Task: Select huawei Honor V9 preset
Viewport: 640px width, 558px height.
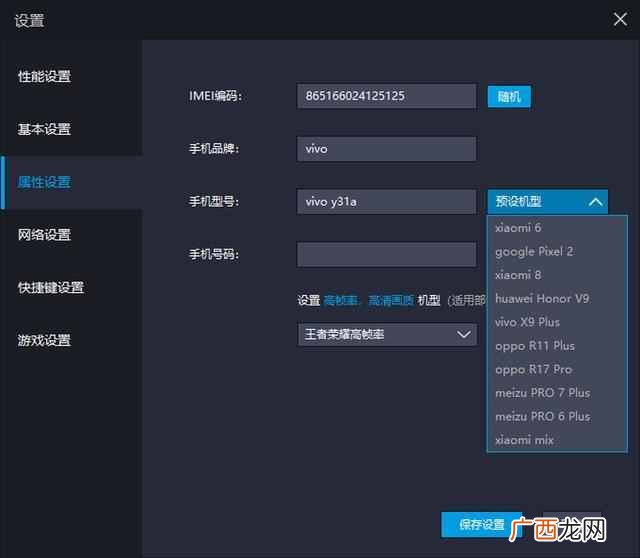Action: 557,298
